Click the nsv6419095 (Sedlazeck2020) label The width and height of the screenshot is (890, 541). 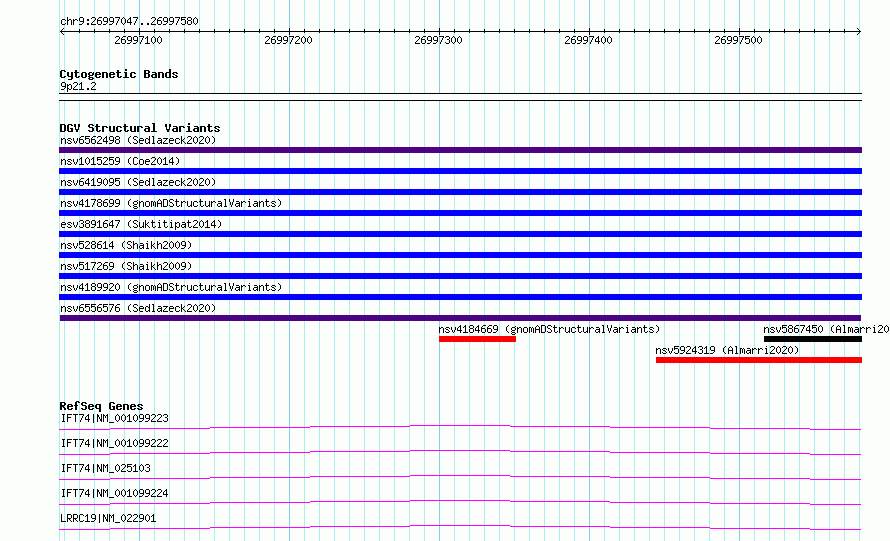(138, 182)
